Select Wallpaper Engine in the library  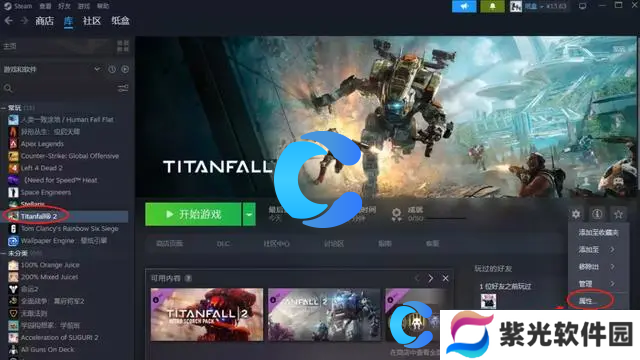[x=64, y=241]
